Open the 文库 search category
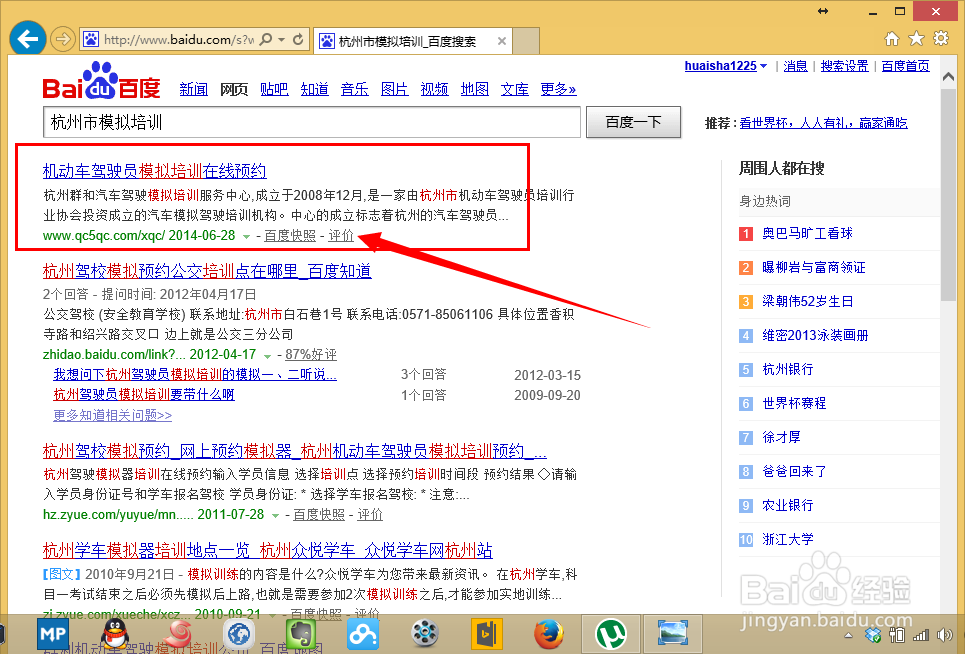The width and height of the screenshot is (965, 654). point(515,89)
